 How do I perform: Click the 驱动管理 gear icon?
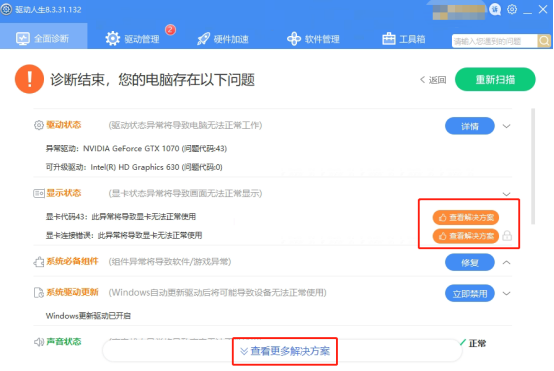(113, 38)
